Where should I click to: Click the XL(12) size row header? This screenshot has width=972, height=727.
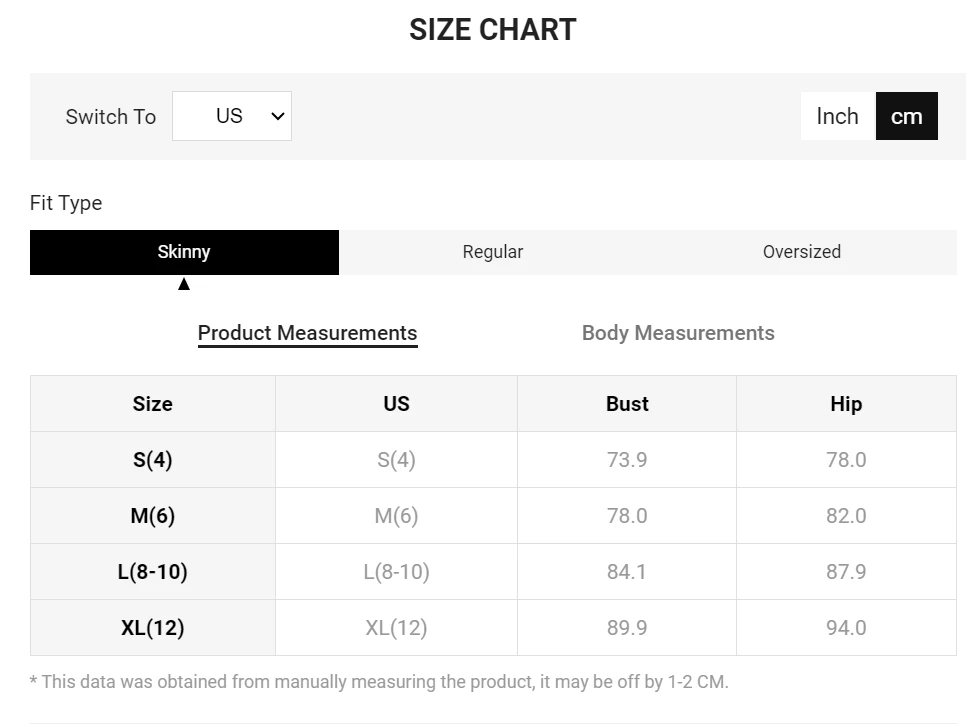point(152,628)
